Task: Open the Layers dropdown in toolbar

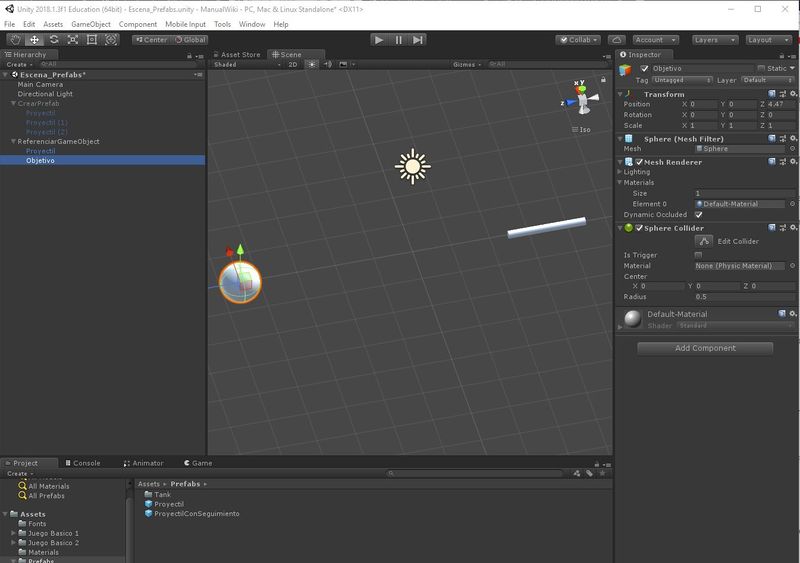Action: pos(714,40)
